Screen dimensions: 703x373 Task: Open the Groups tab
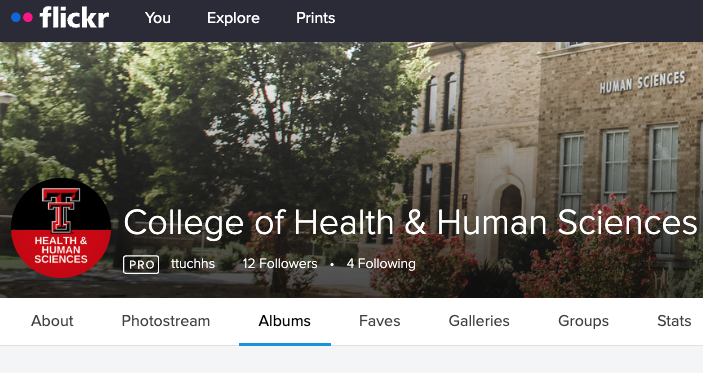click(x=583, y=321)
